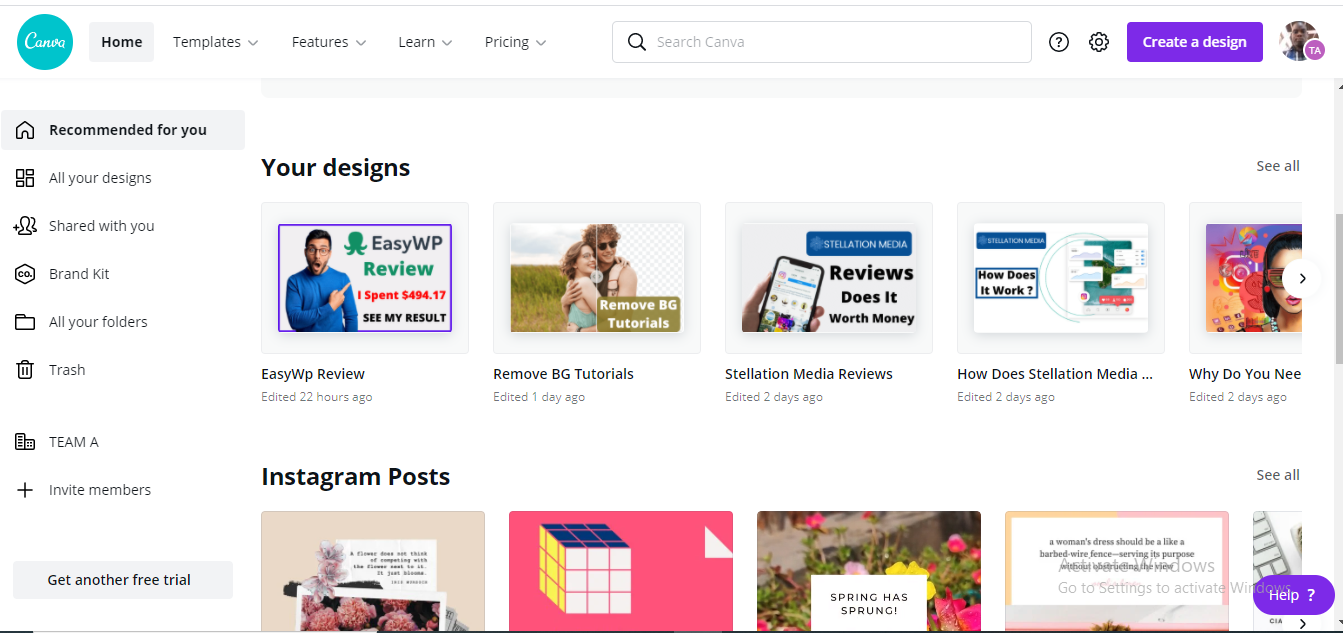
Task: Click See all for Your designs
Action: 1278,166
